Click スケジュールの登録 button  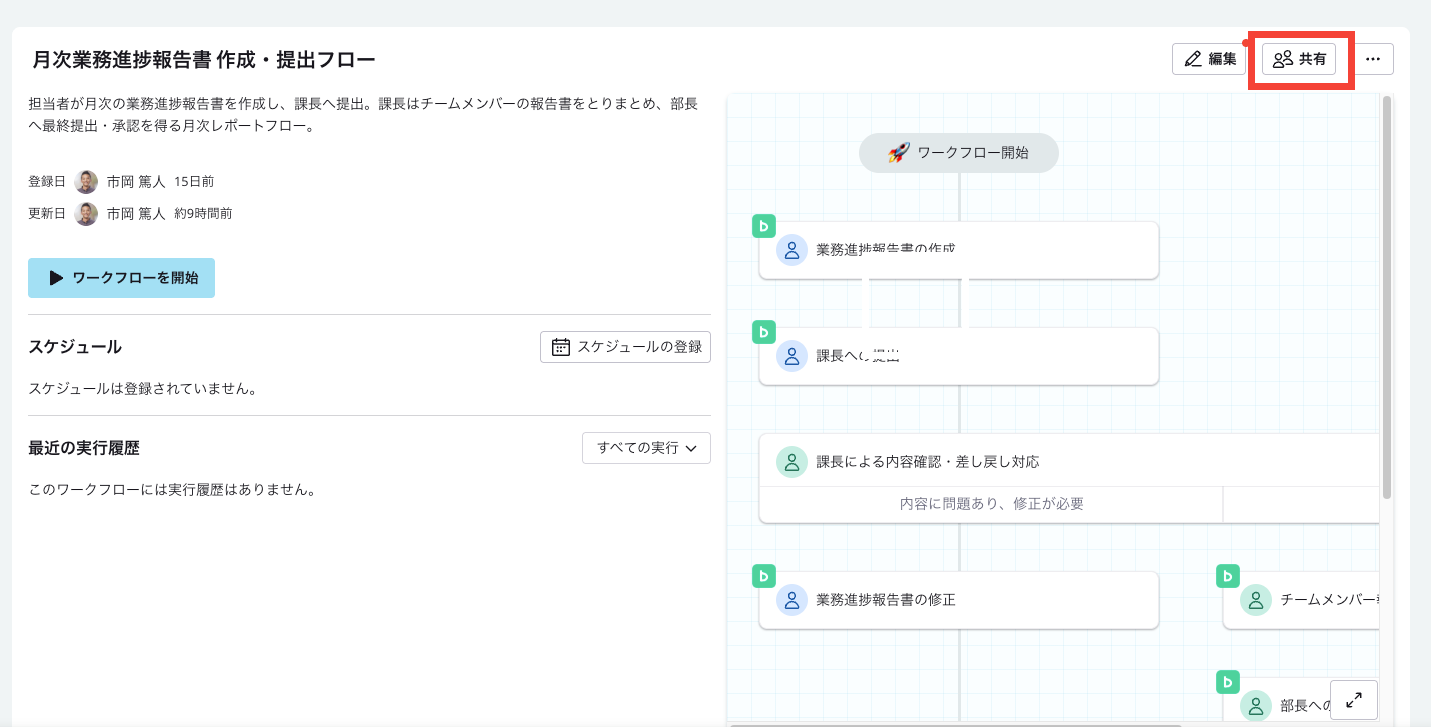point(626,347)
